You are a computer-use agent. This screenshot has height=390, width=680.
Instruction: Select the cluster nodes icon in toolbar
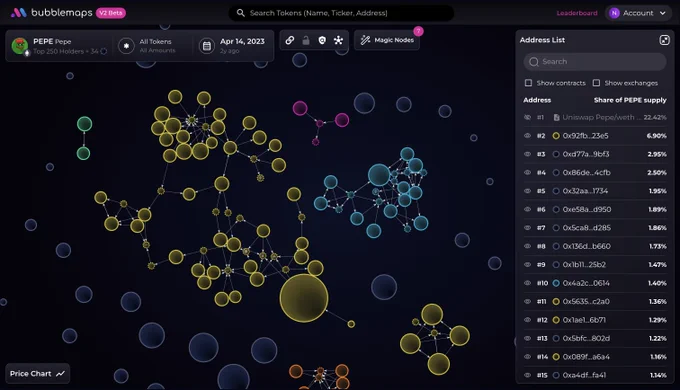(338, 40)
